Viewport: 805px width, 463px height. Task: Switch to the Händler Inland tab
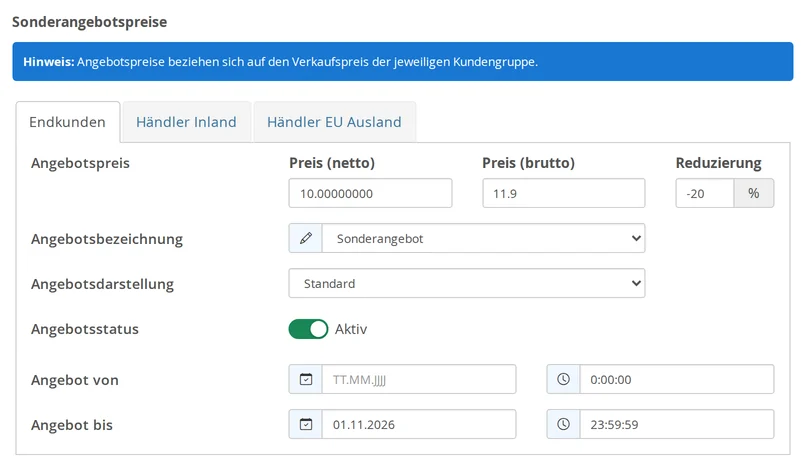[186, 122]
